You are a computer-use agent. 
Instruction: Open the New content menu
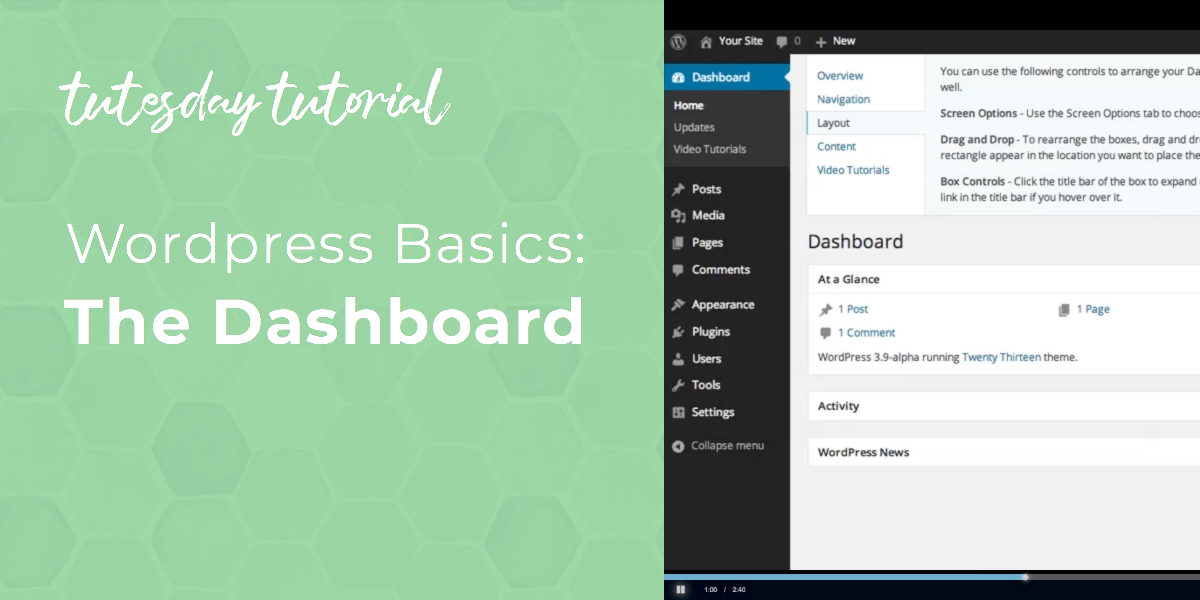(836, 41)
